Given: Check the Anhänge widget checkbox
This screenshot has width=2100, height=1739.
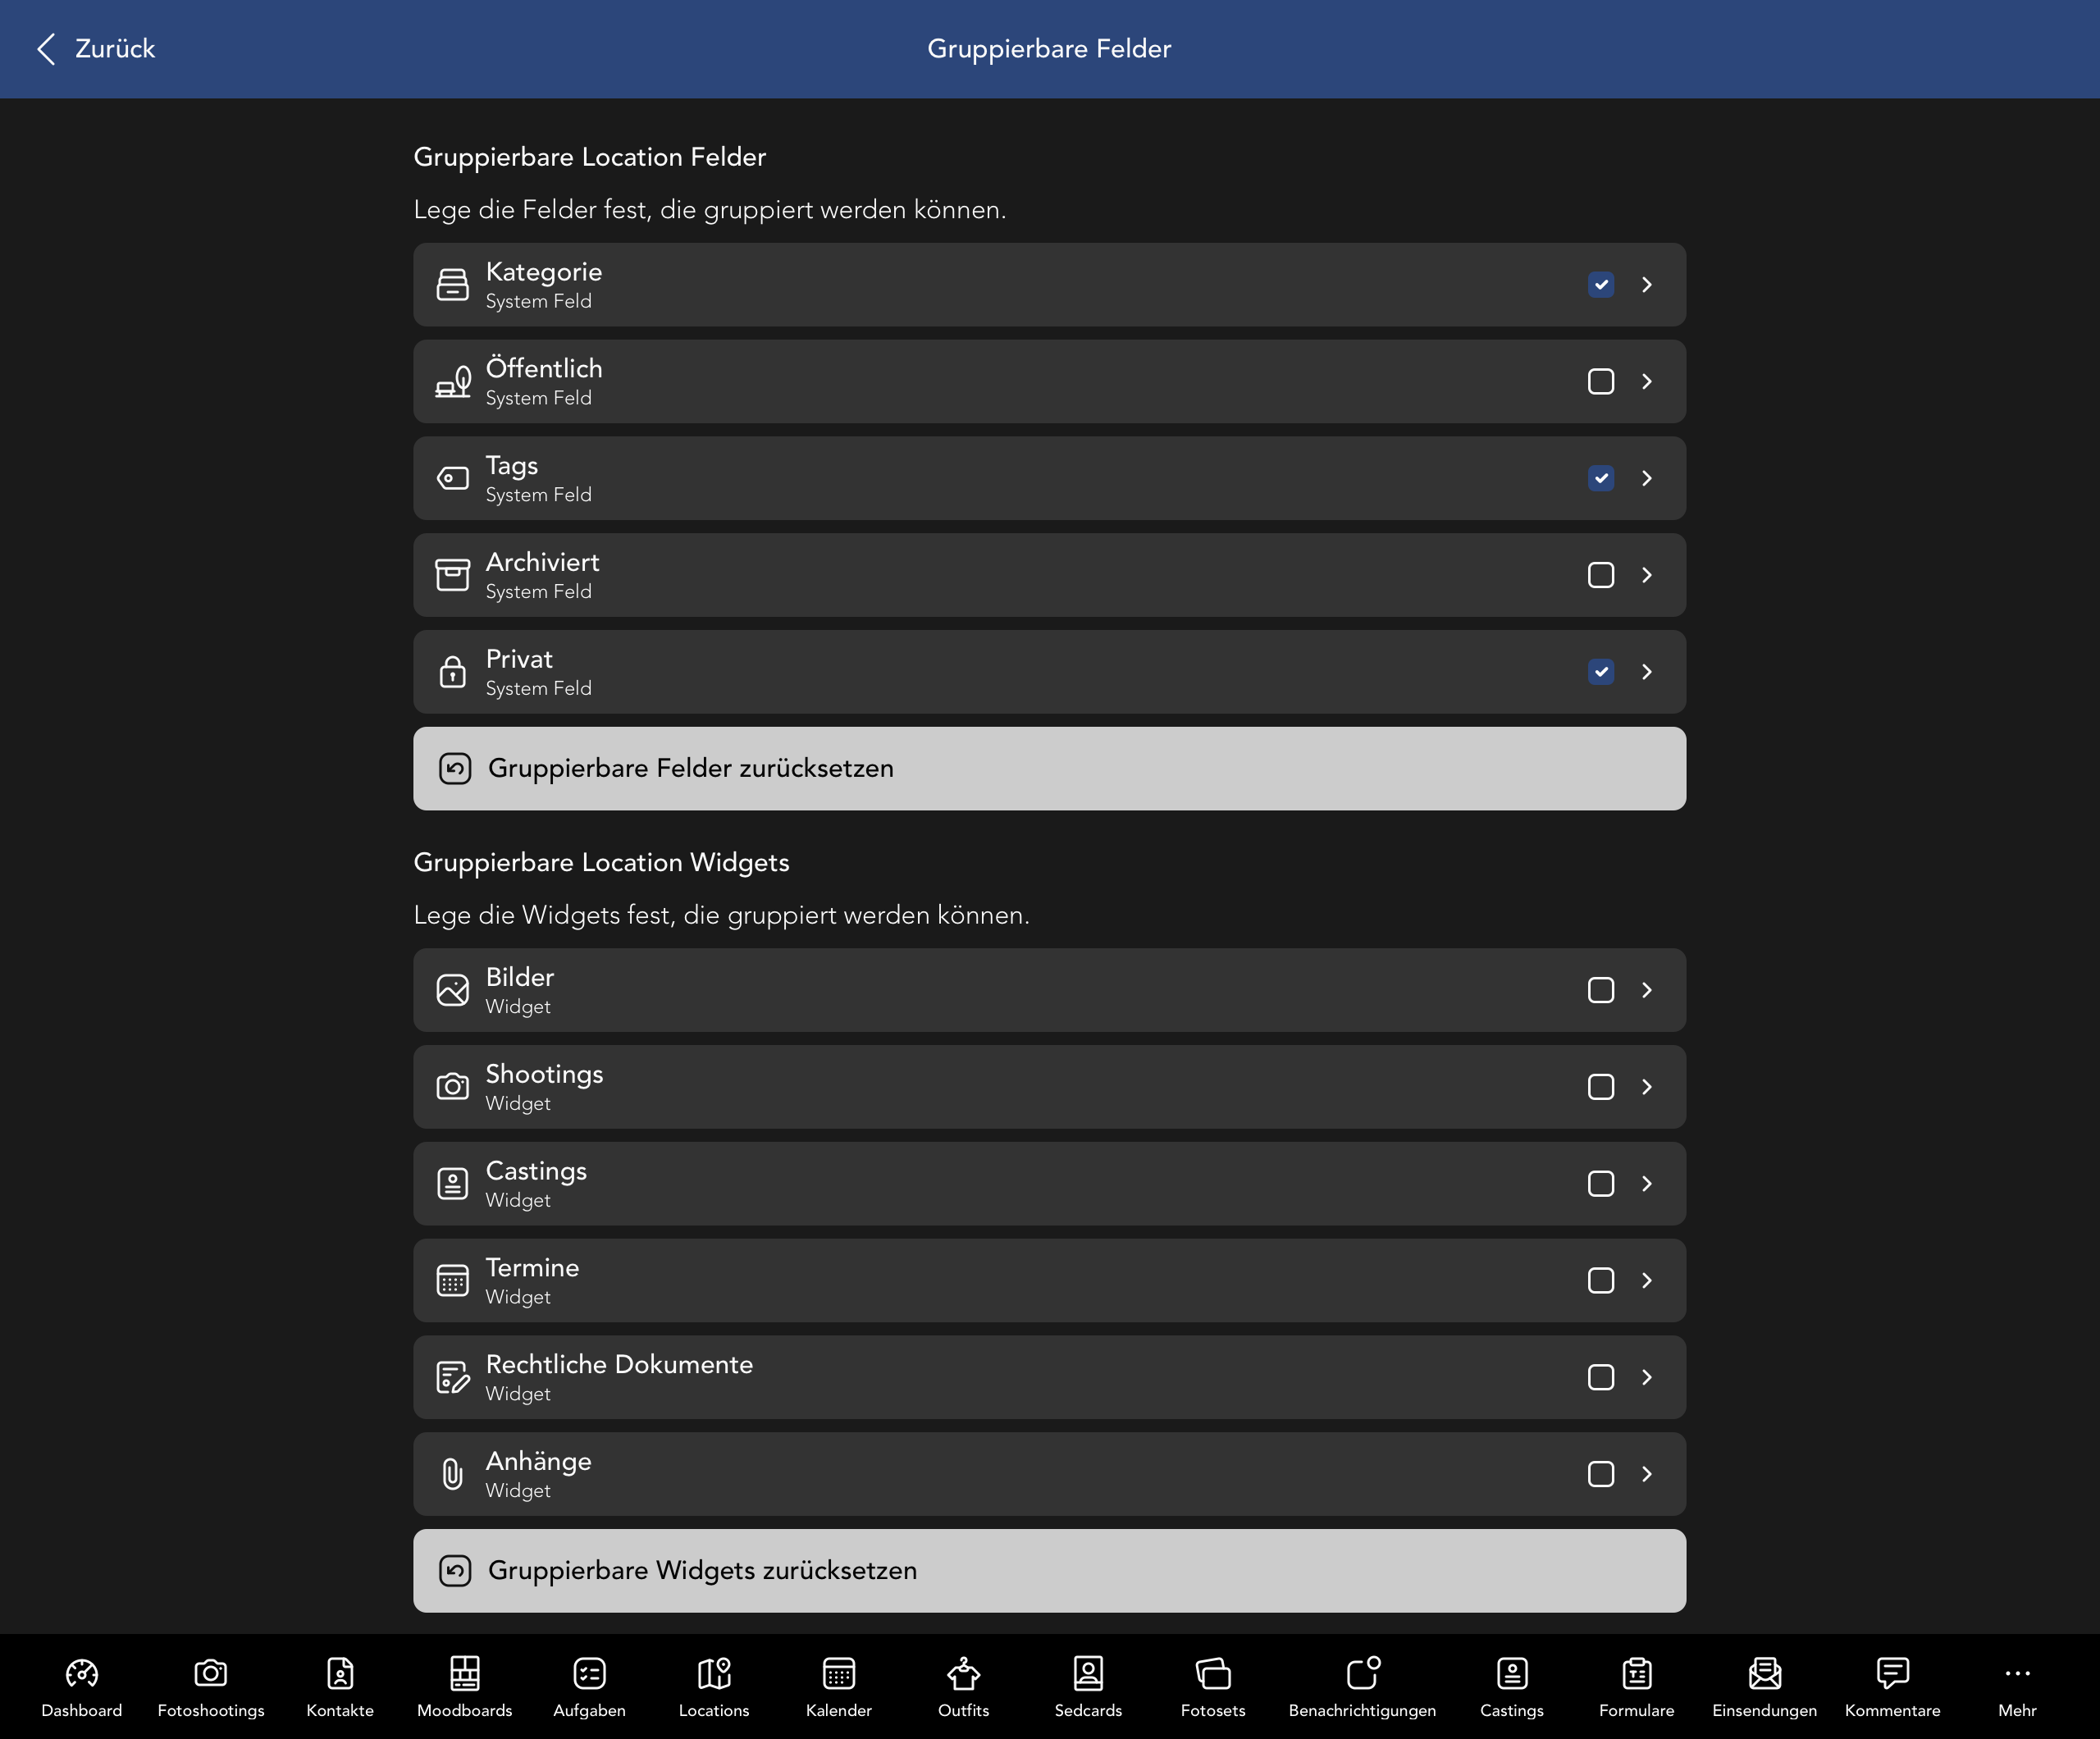Looking at the screenshot, I should pos(1601,1474).
